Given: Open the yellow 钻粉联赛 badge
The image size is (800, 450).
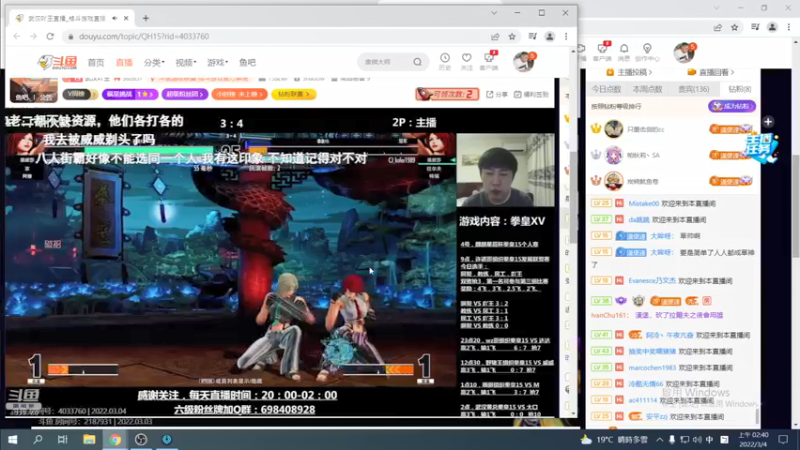Looking at the screenshot, I should pyautogui.click(x=294, y=94).
